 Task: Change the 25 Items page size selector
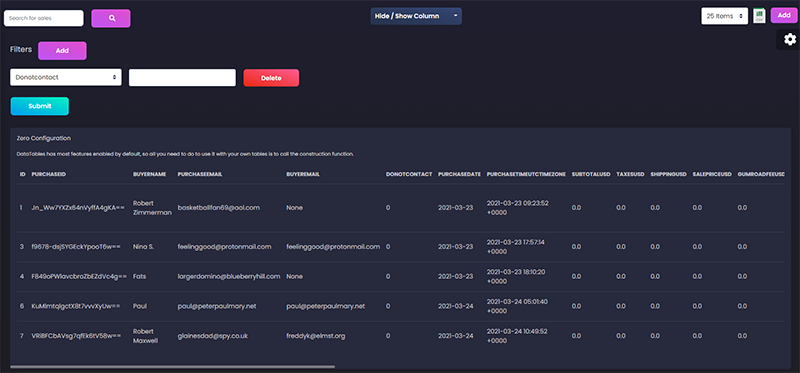(x=724, y=16)
